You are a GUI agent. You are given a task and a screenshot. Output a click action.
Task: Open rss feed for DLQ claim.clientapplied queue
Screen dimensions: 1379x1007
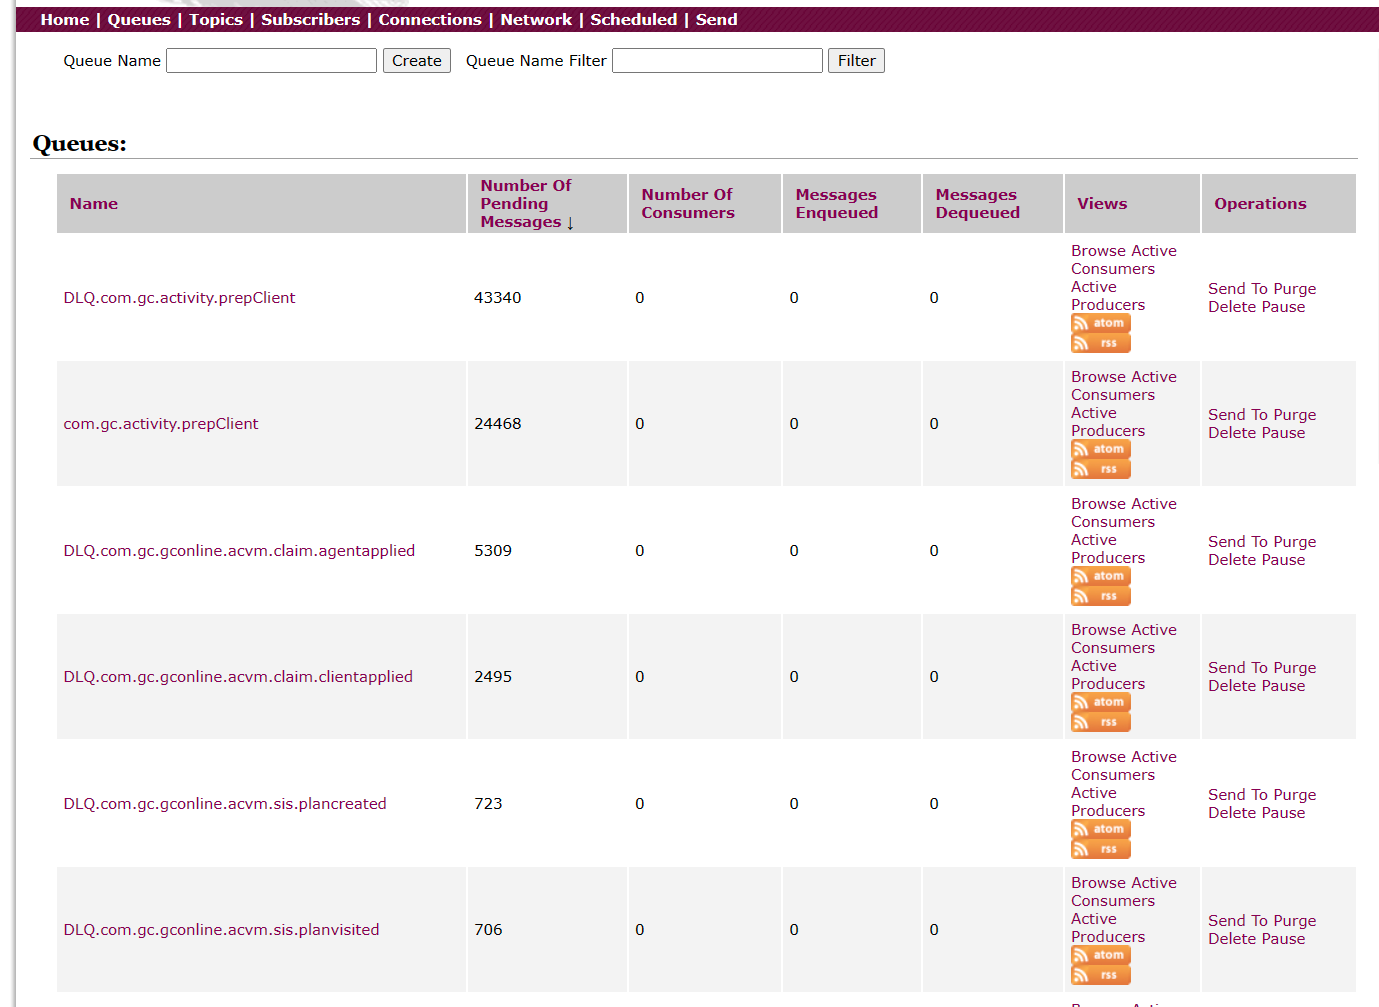point(1100,722)
